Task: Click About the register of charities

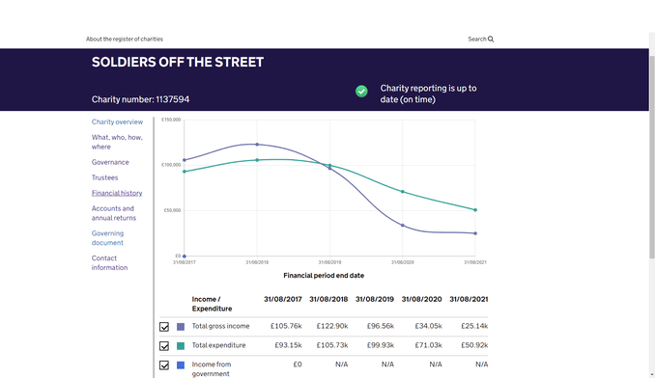Action: [124, 39]
